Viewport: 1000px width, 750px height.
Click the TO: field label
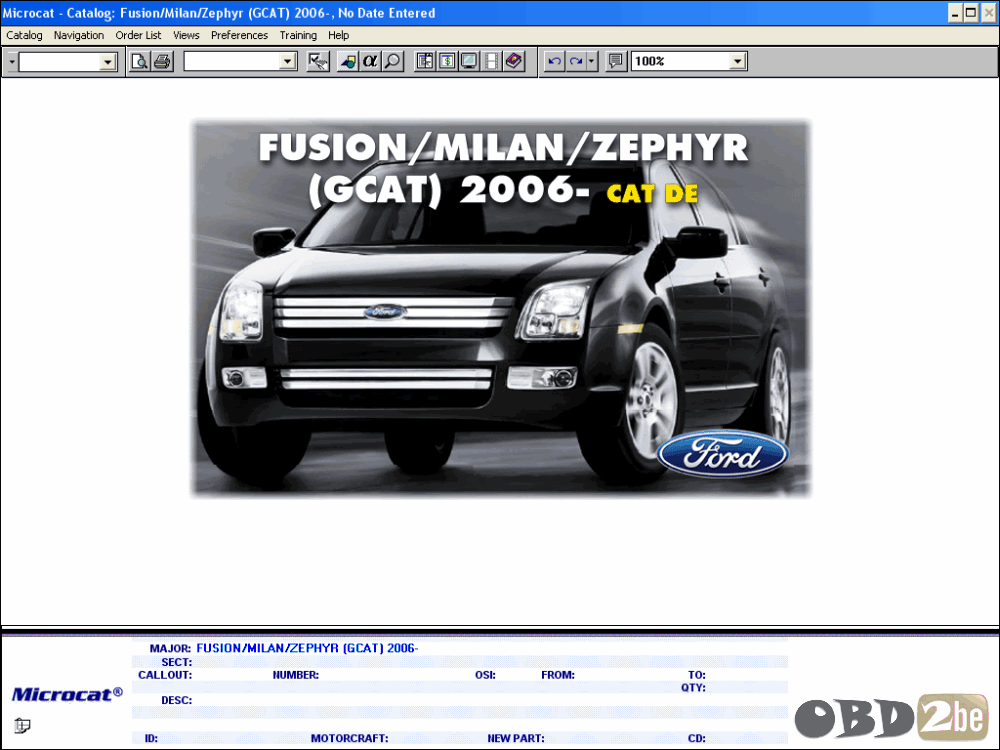click(696, 675)
